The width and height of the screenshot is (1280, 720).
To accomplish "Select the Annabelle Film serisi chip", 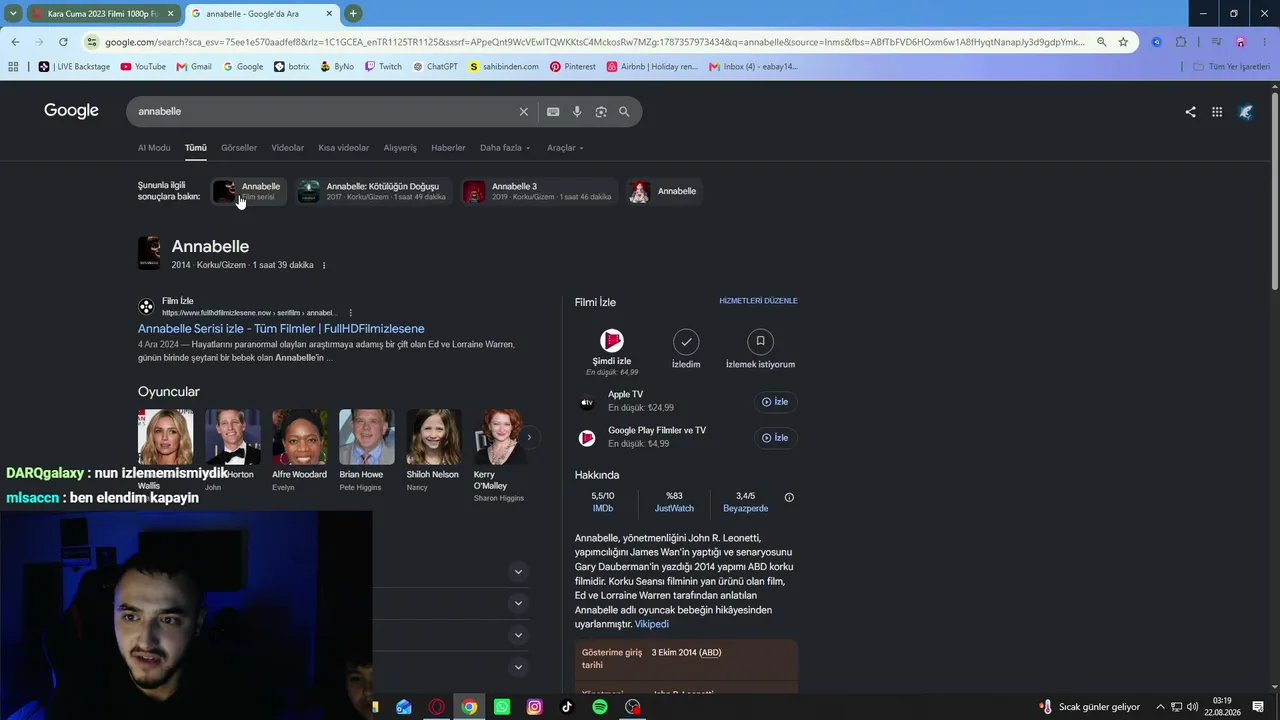I will pyautogui.click(x=249, y=191).
